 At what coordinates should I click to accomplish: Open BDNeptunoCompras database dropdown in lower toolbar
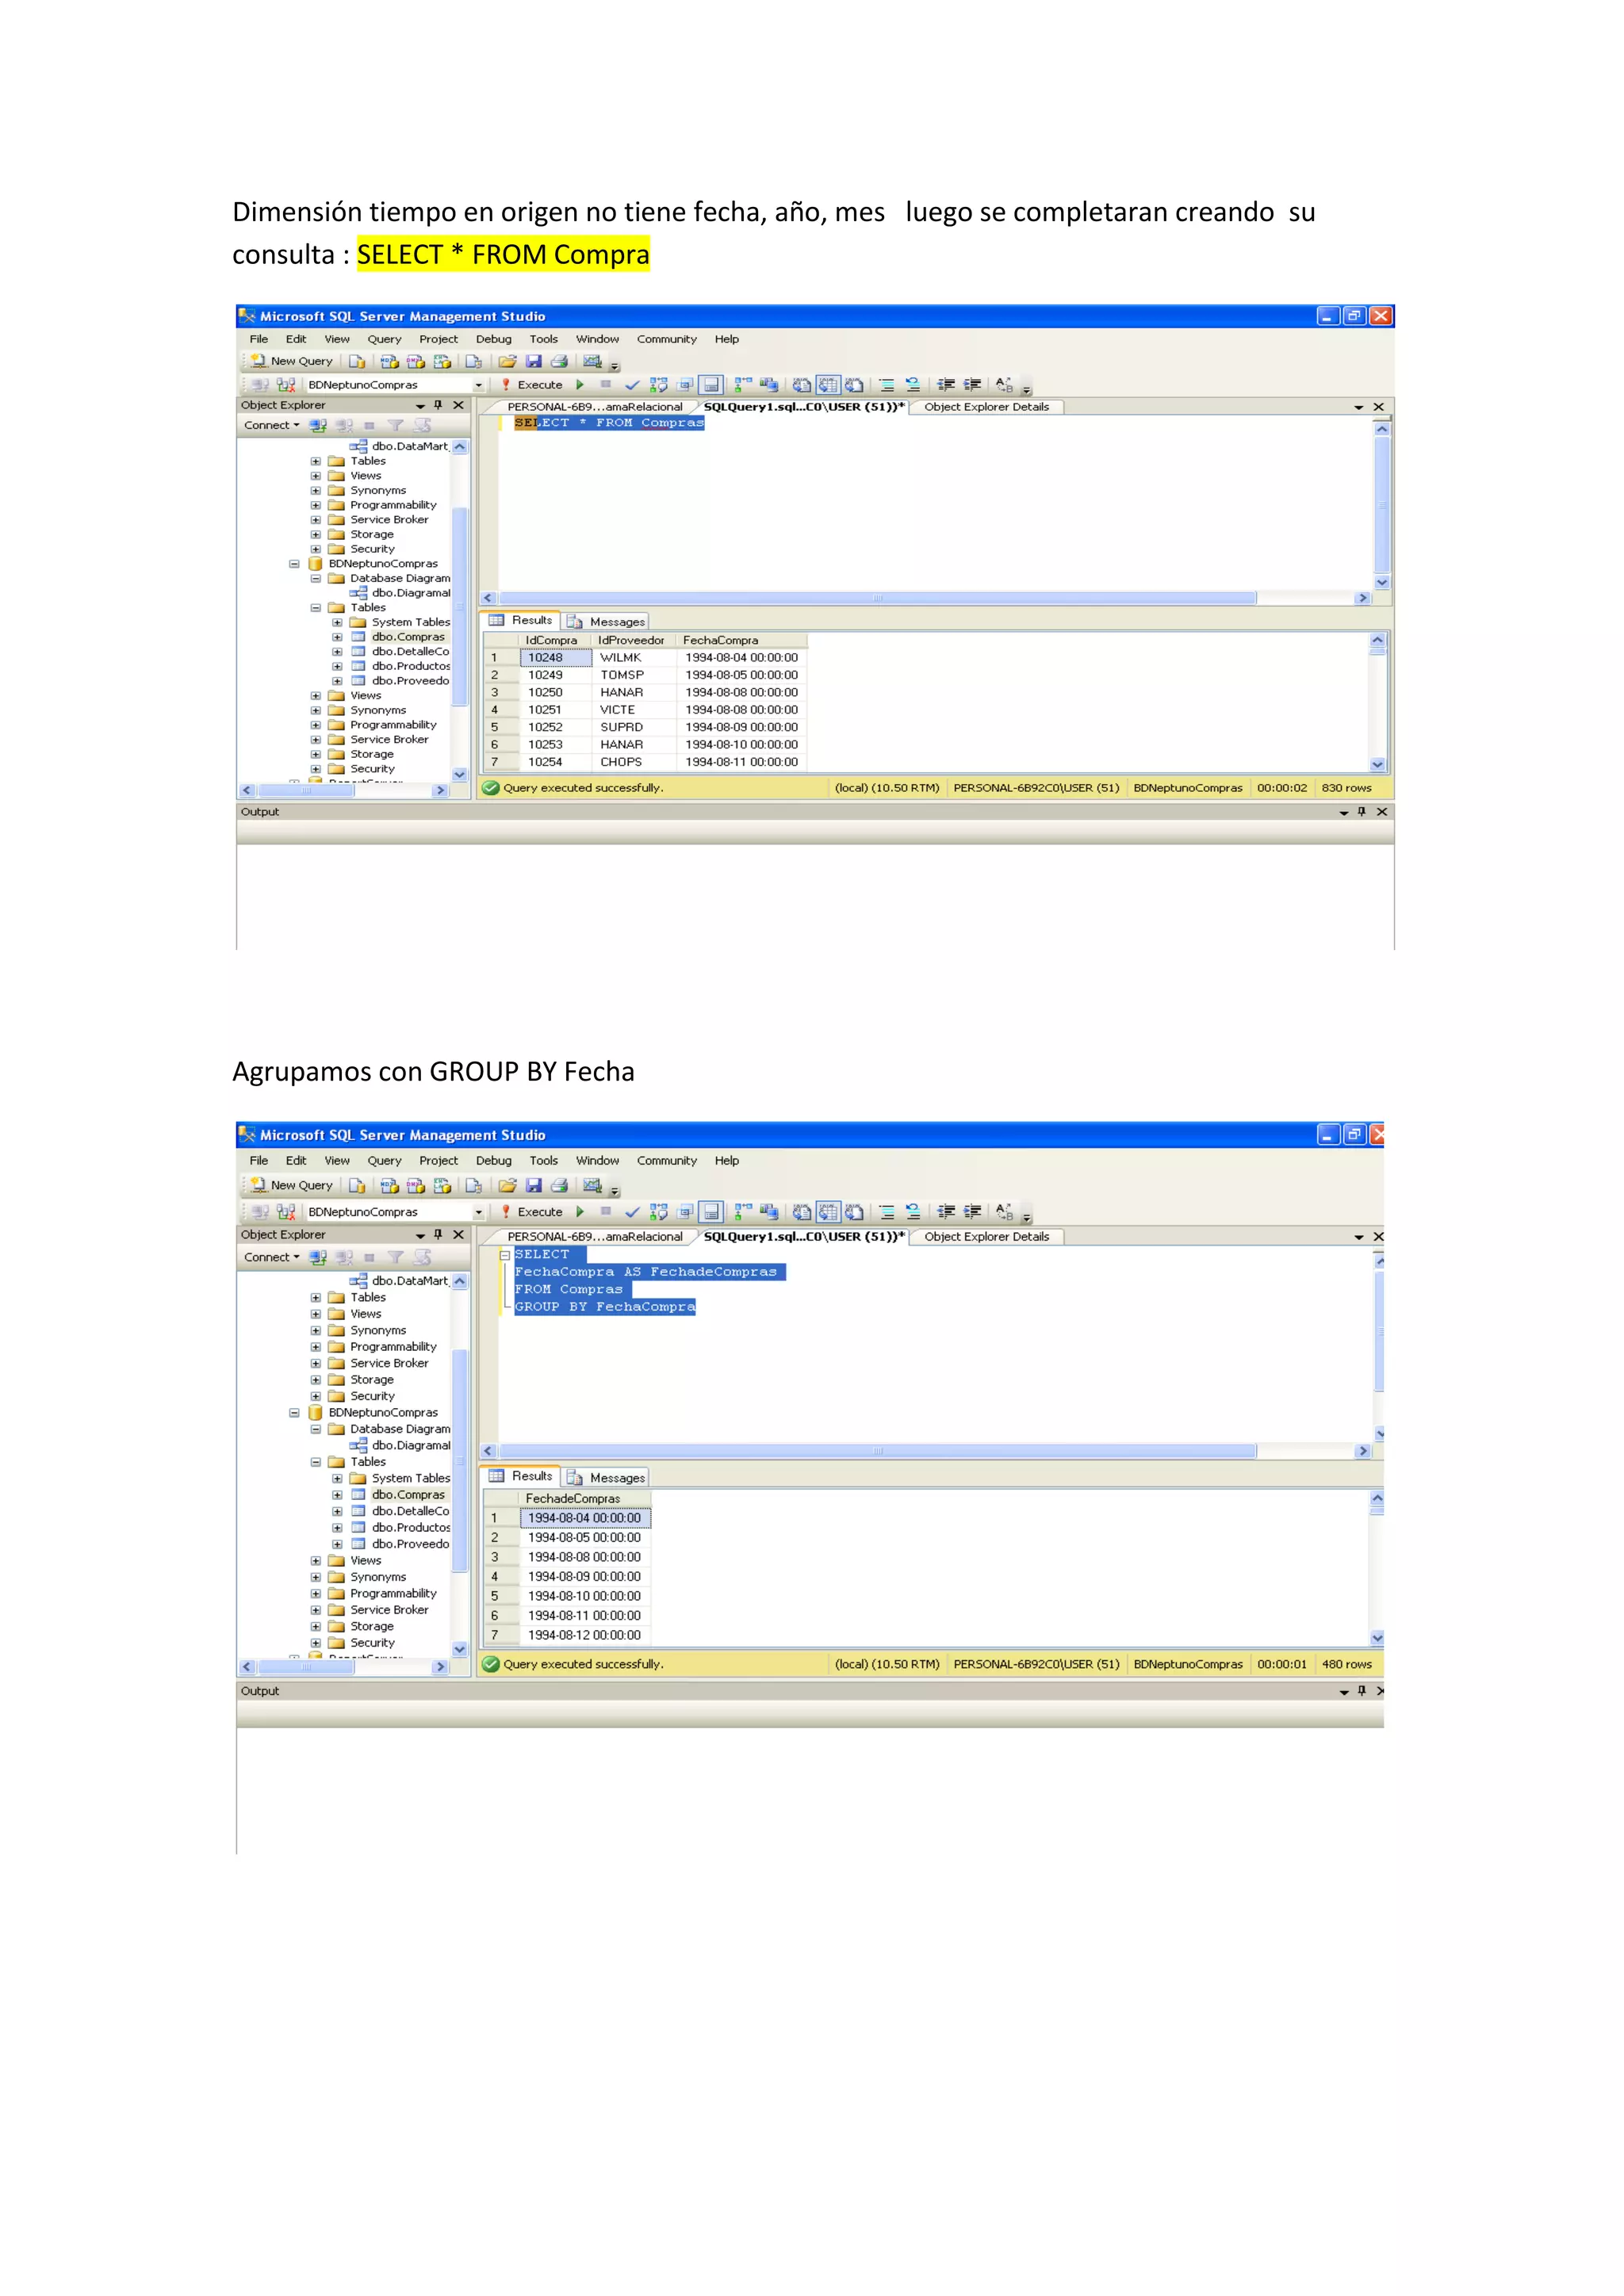coord(478,1212)
